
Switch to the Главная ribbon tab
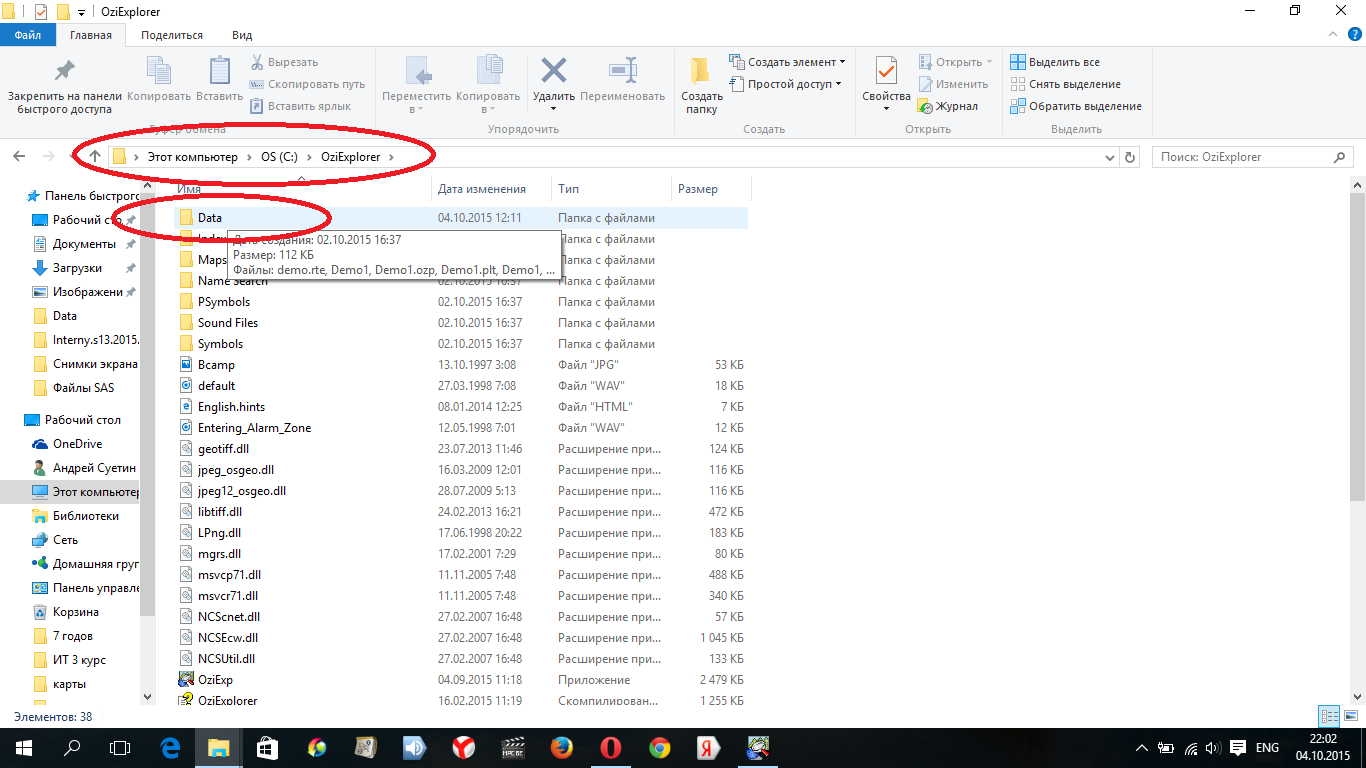tap(91, 35)
